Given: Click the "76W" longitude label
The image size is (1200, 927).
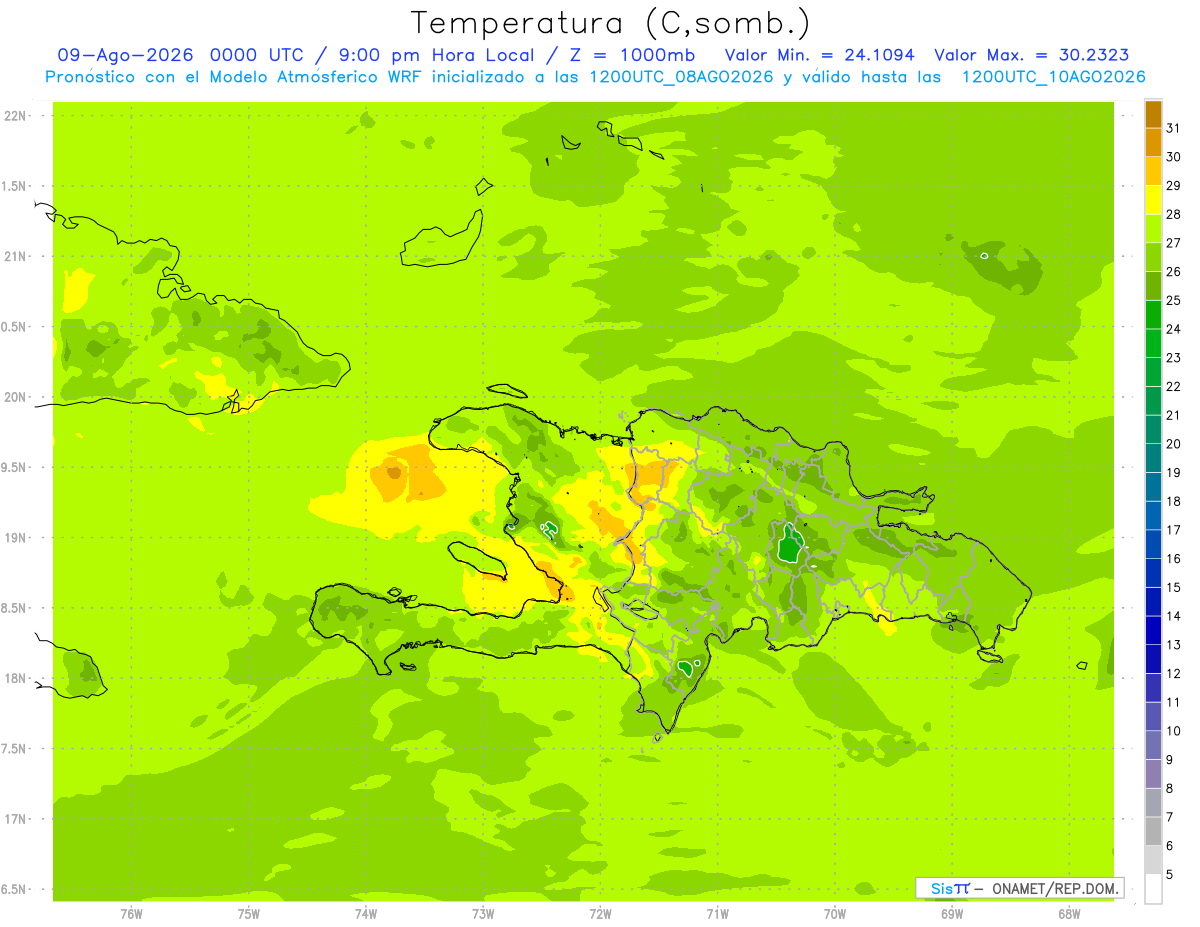Looking at the screenshot, I should tap(131, 914).
